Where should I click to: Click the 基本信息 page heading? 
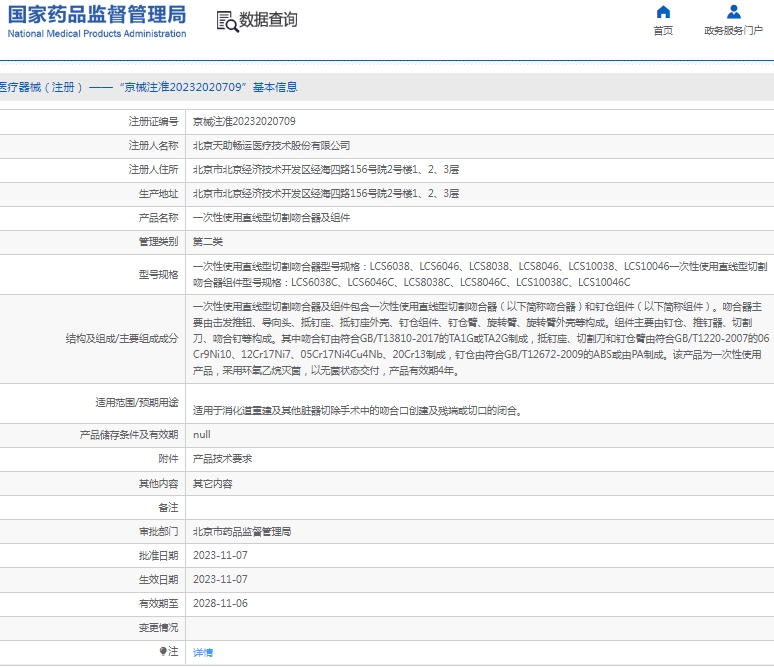click(275, 87)
